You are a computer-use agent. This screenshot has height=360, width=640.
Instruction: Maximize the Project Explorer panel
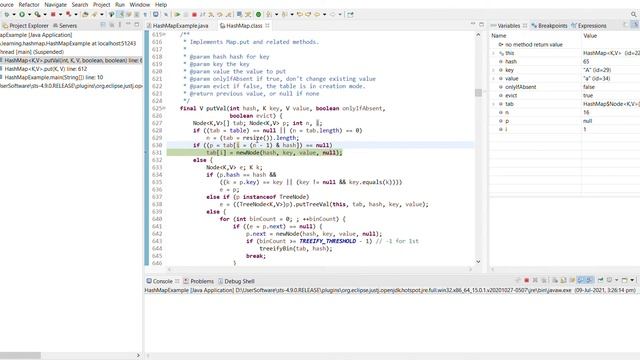(137, 25)
